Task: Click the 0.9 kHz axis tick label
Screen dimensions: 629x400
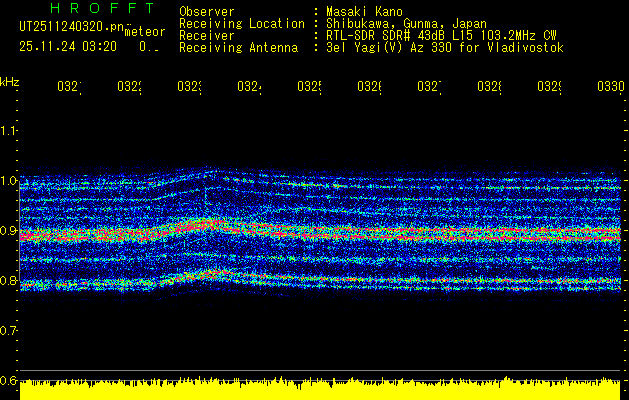Action: 8,231
